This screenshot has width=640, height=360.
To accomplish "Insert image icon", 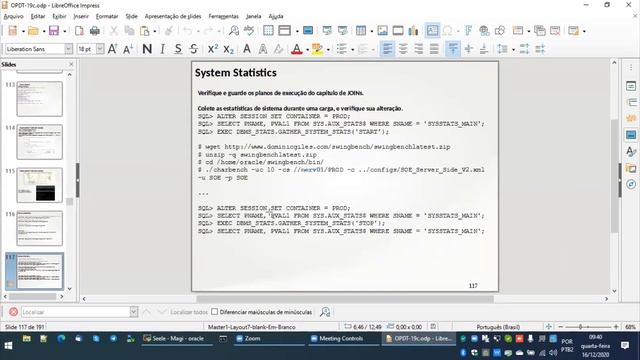I will (382, 31).
